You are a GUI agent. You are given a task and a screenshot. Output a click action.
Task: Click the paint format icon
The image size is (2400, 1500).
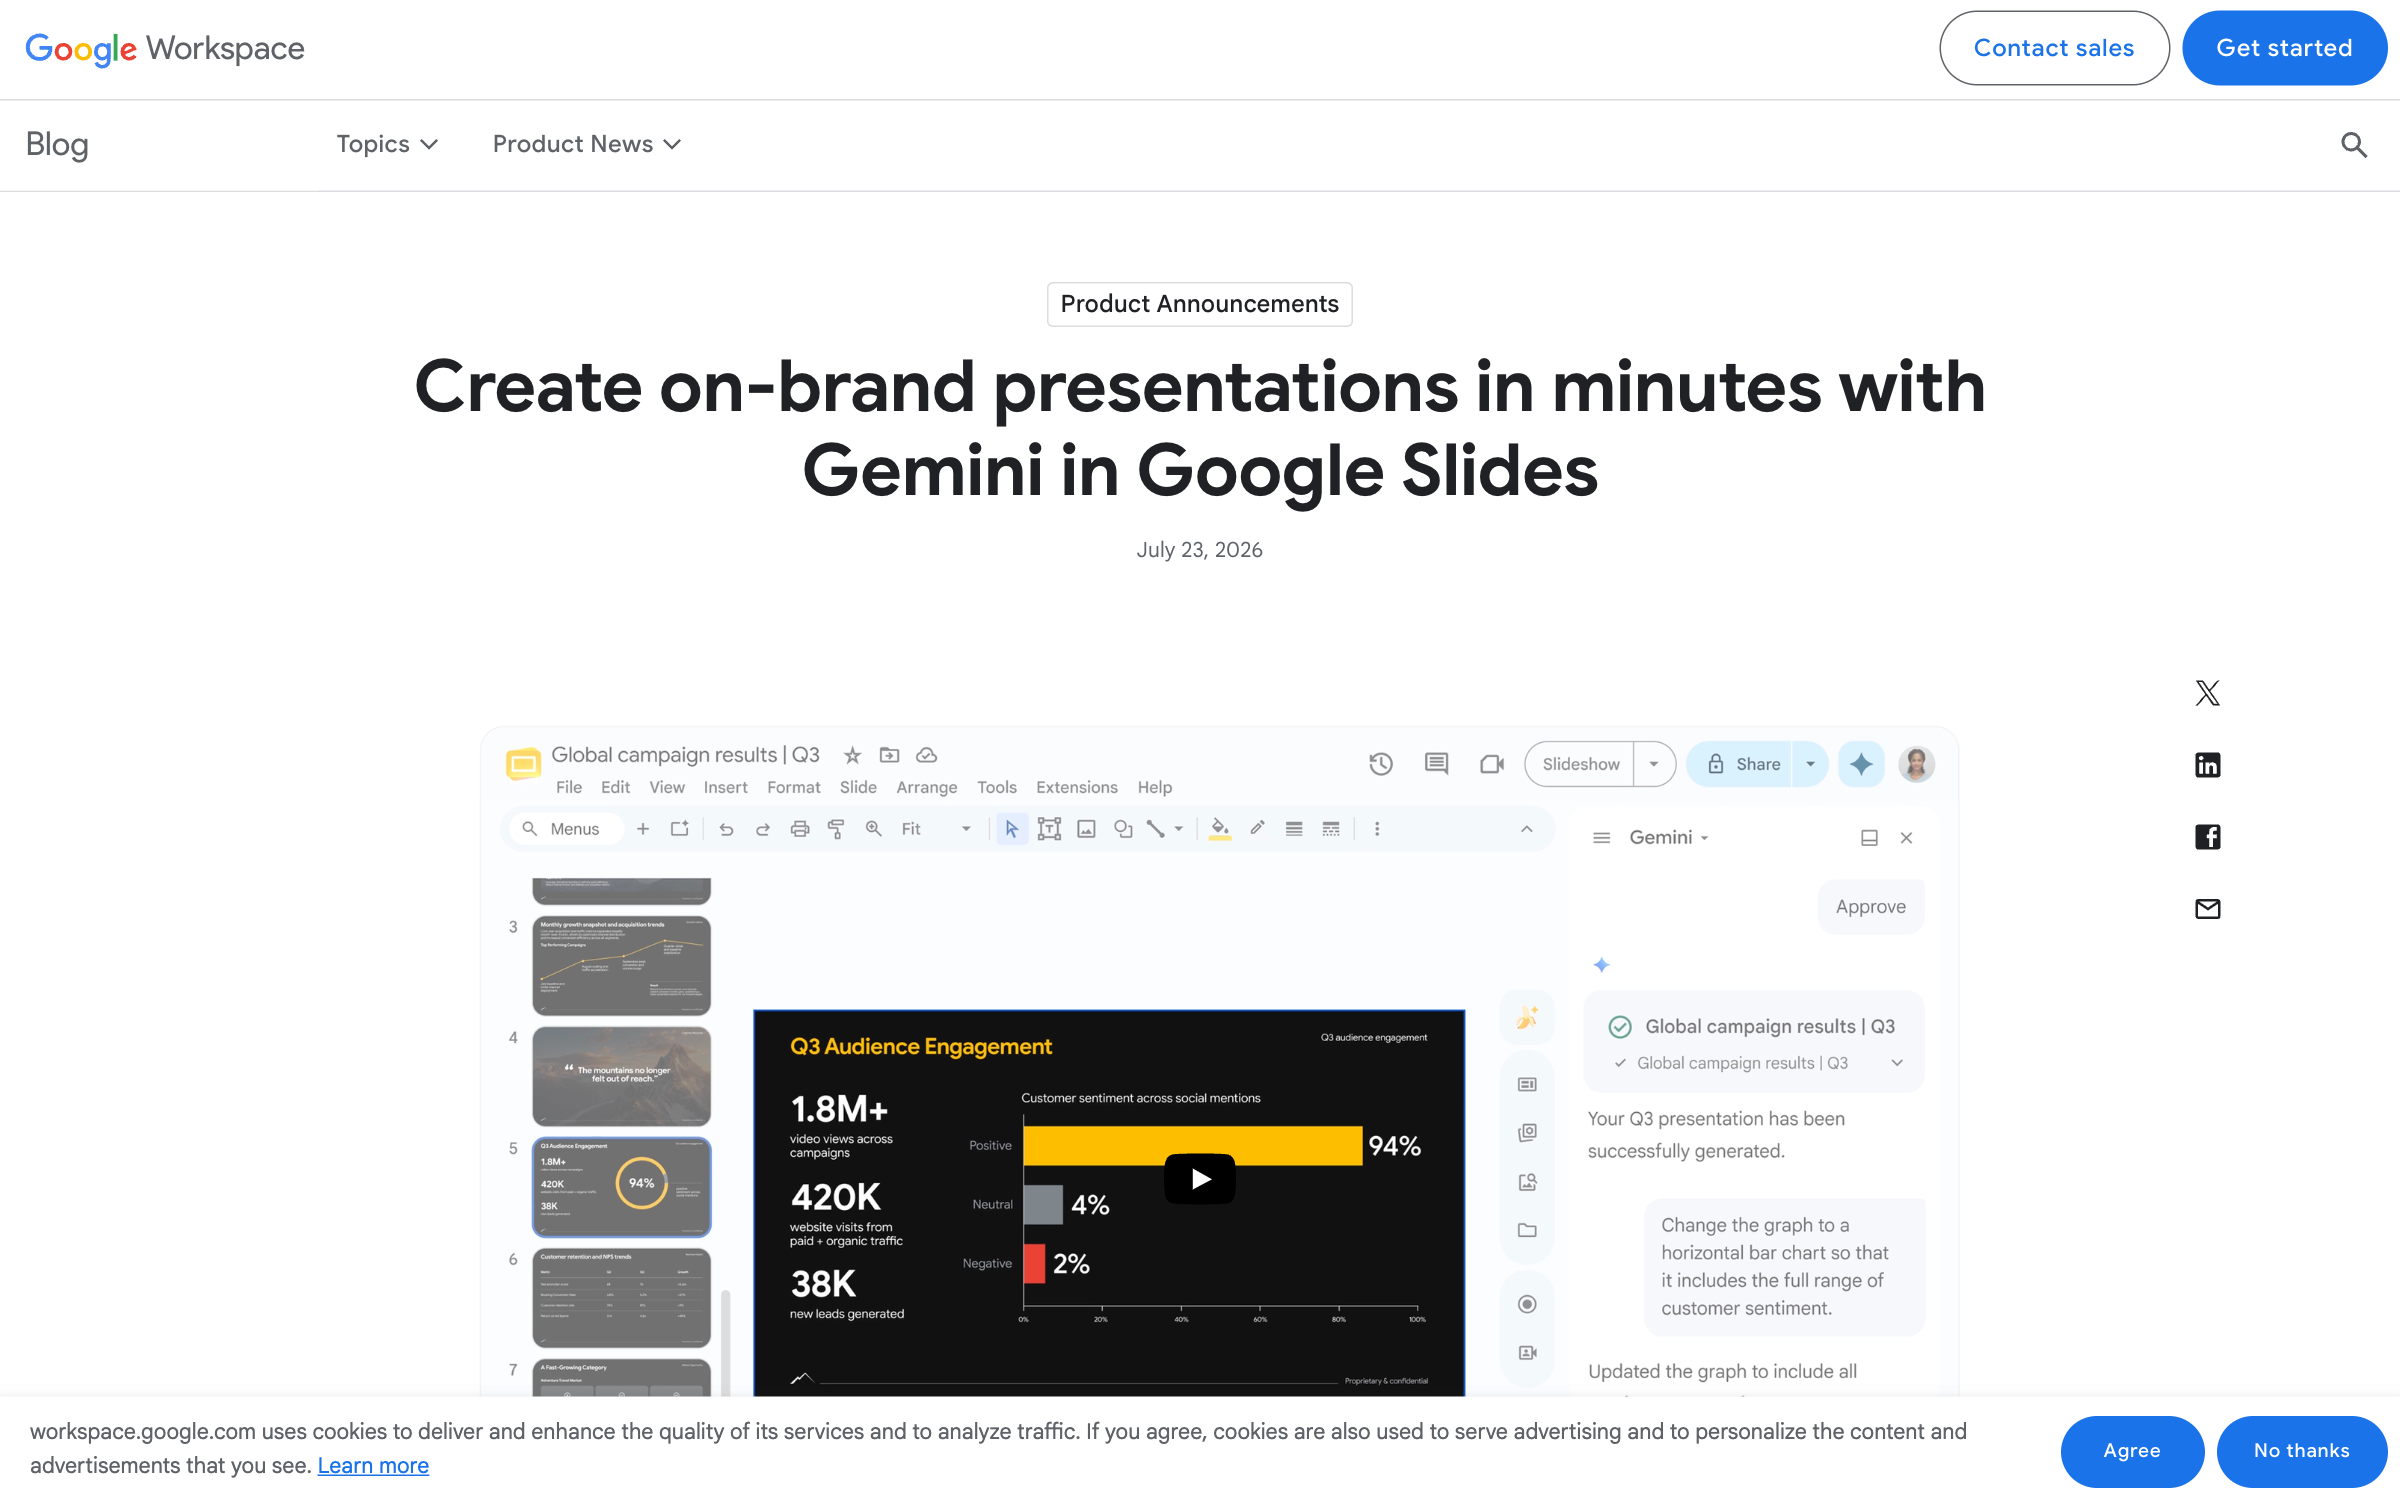tap(836, 829)
